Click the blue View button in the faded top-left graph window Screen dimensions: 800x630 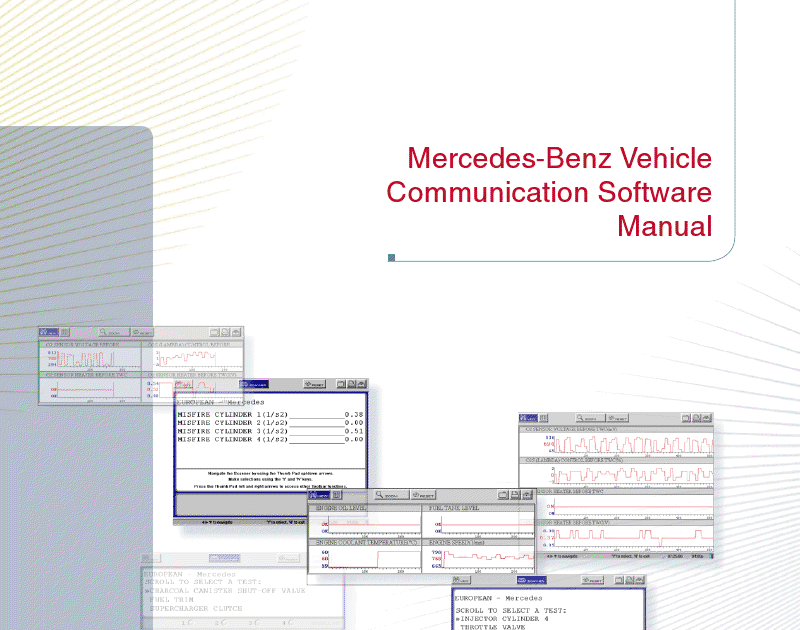[49, 332]
